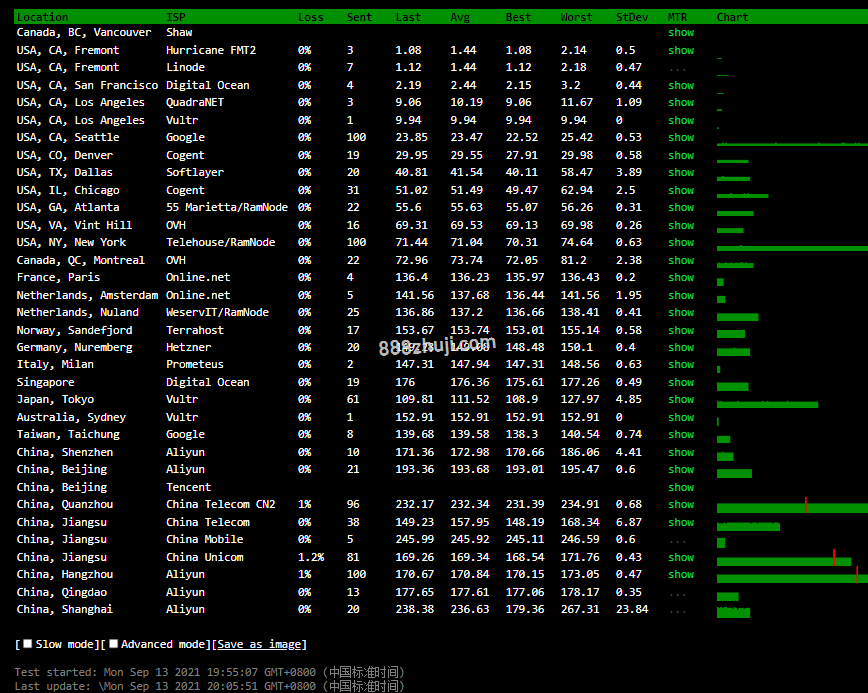
Task: Click the Avg column header
Action: pos(460,17)
